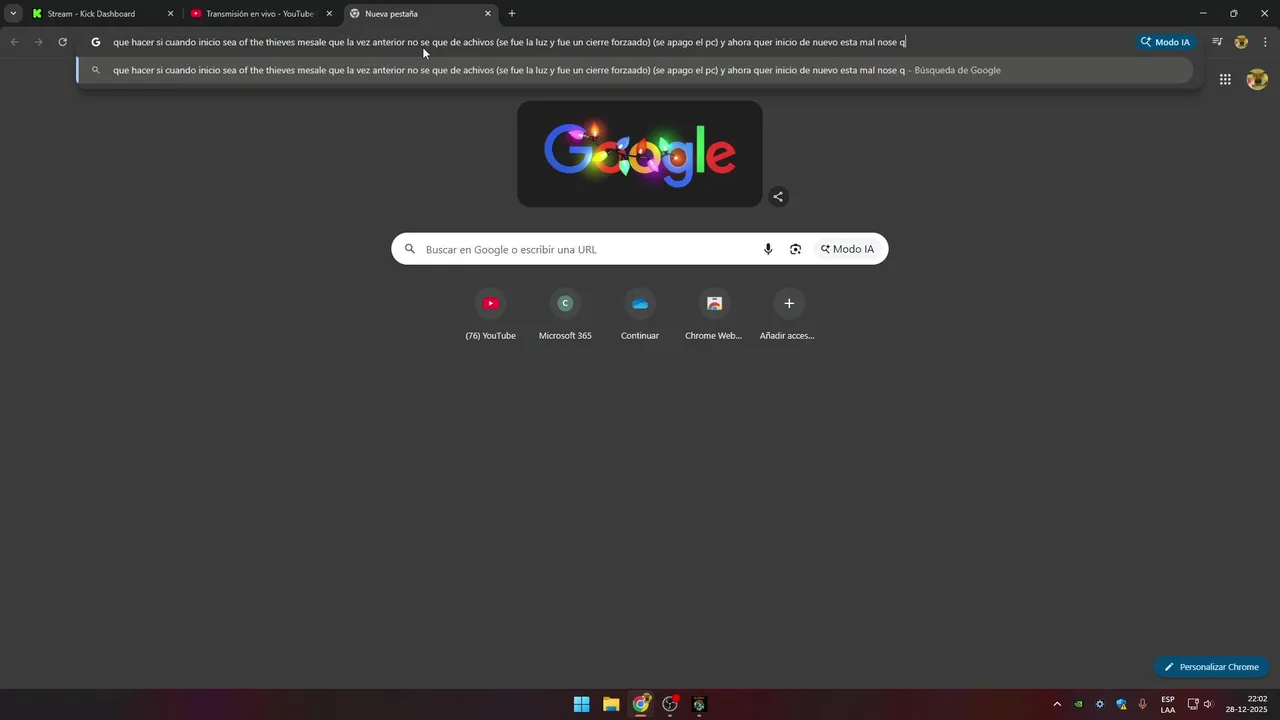This screenshot has height=720, width=1280.
Task: Open the network status tray icon
Action: click(1193, 704)
